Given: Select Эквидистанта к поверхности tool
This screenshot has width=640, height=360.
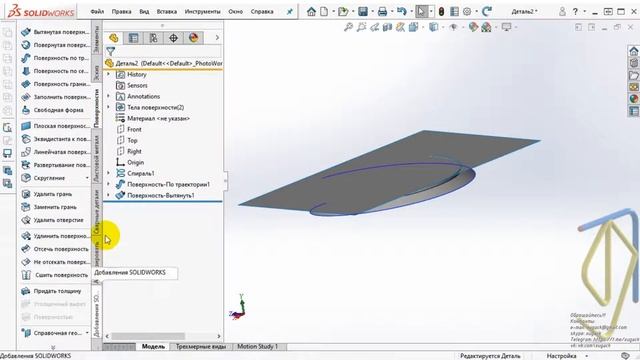Looking at the screenshot, I should pos(55,139).
